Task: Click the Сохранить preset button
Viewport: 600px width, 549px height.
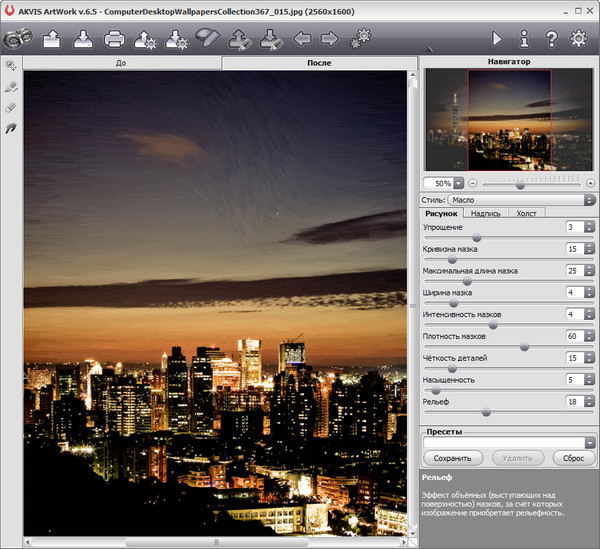Action: tap(453, 457)
